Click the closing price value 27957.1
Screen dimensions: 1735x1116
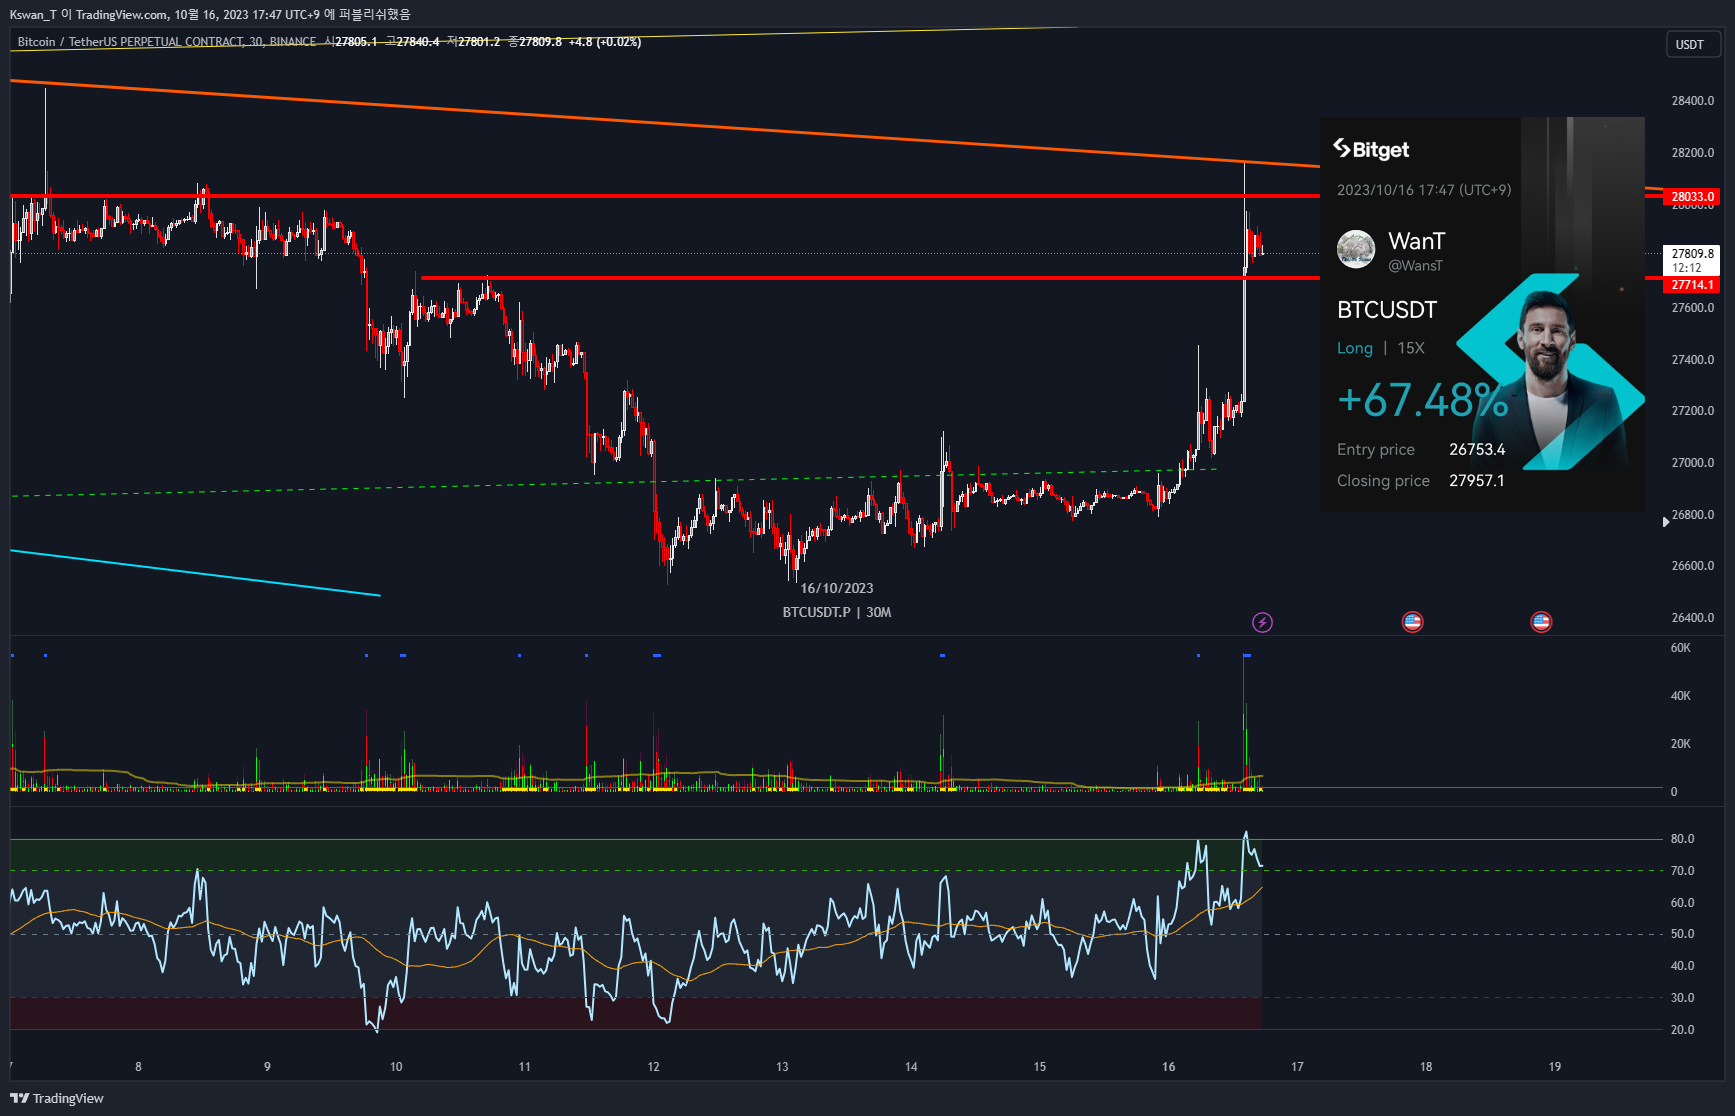[x=1477, y=481]
